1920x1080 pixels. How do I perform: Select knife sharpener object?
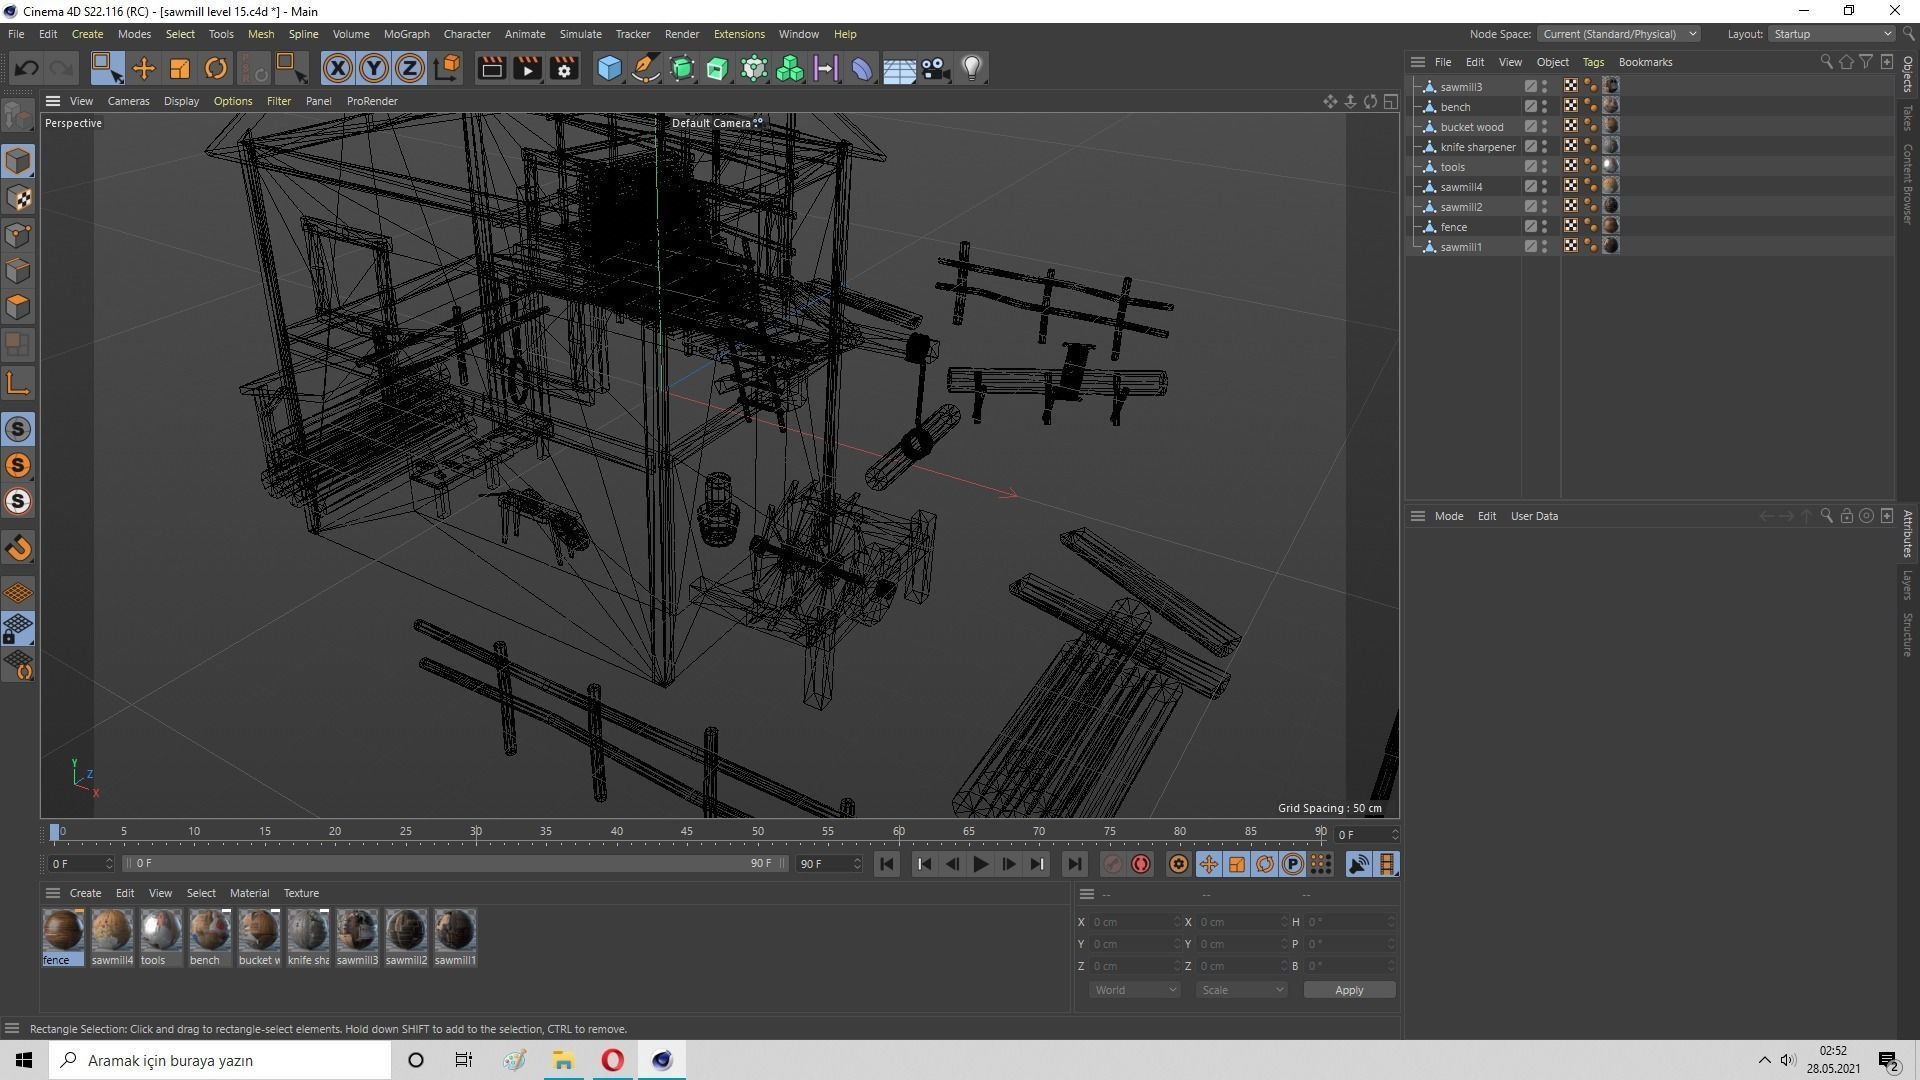(1477, 147)
